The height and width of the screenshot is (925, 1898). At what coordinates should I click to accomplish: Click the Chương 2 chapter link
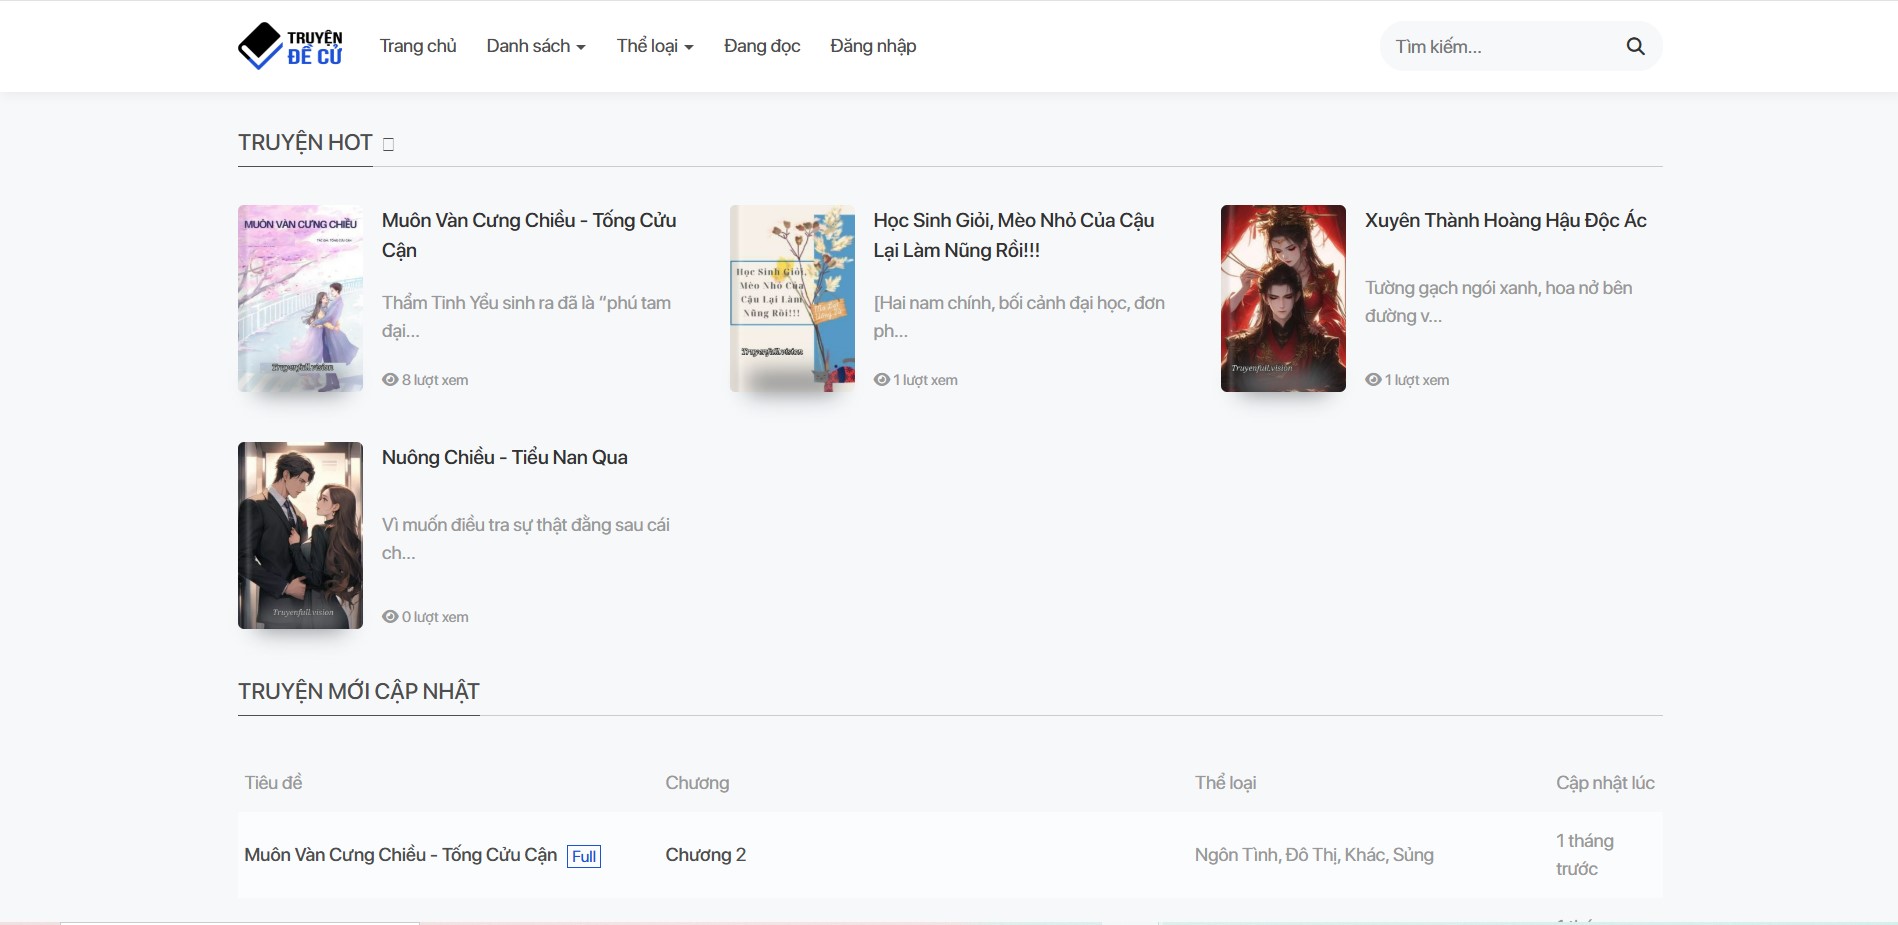[705, 855]
